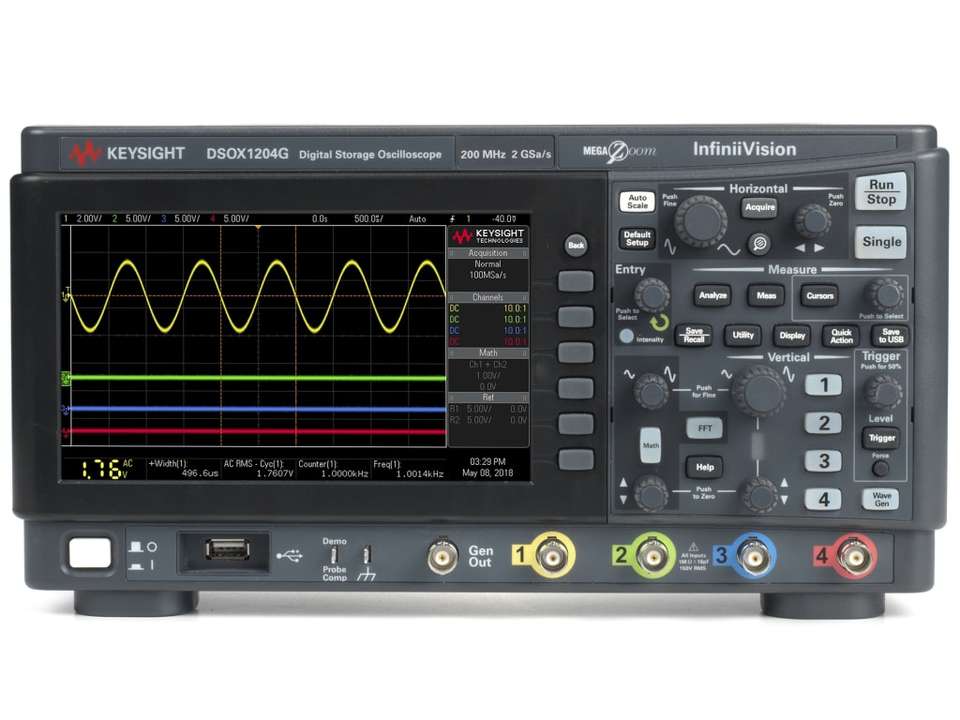The height and width of the screenshot is (720, 960).
Task: Push the Entry knob to select
Action: 651,295
